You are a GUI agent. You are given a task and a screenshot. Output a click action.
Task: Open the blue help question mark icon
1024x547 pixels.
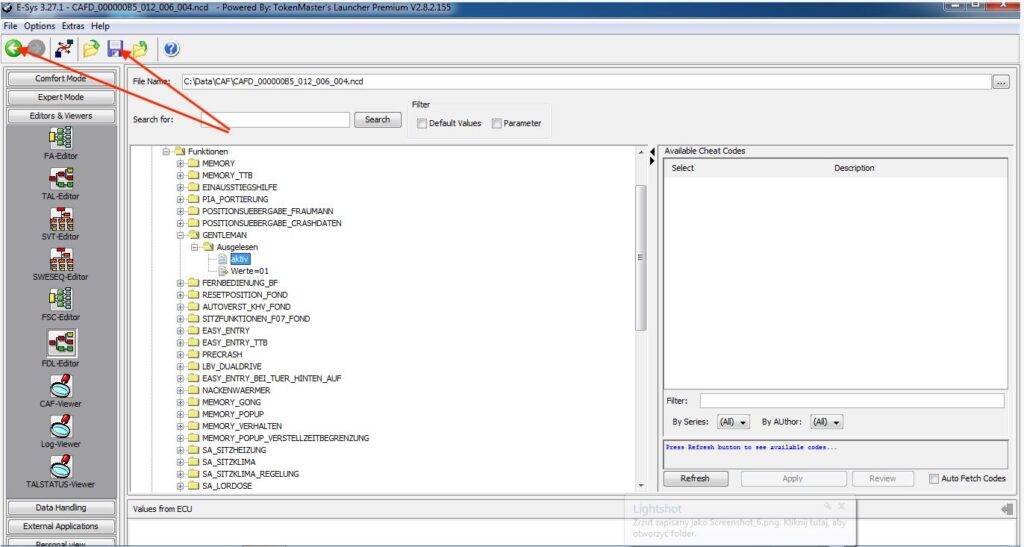[x=171, y=49]
